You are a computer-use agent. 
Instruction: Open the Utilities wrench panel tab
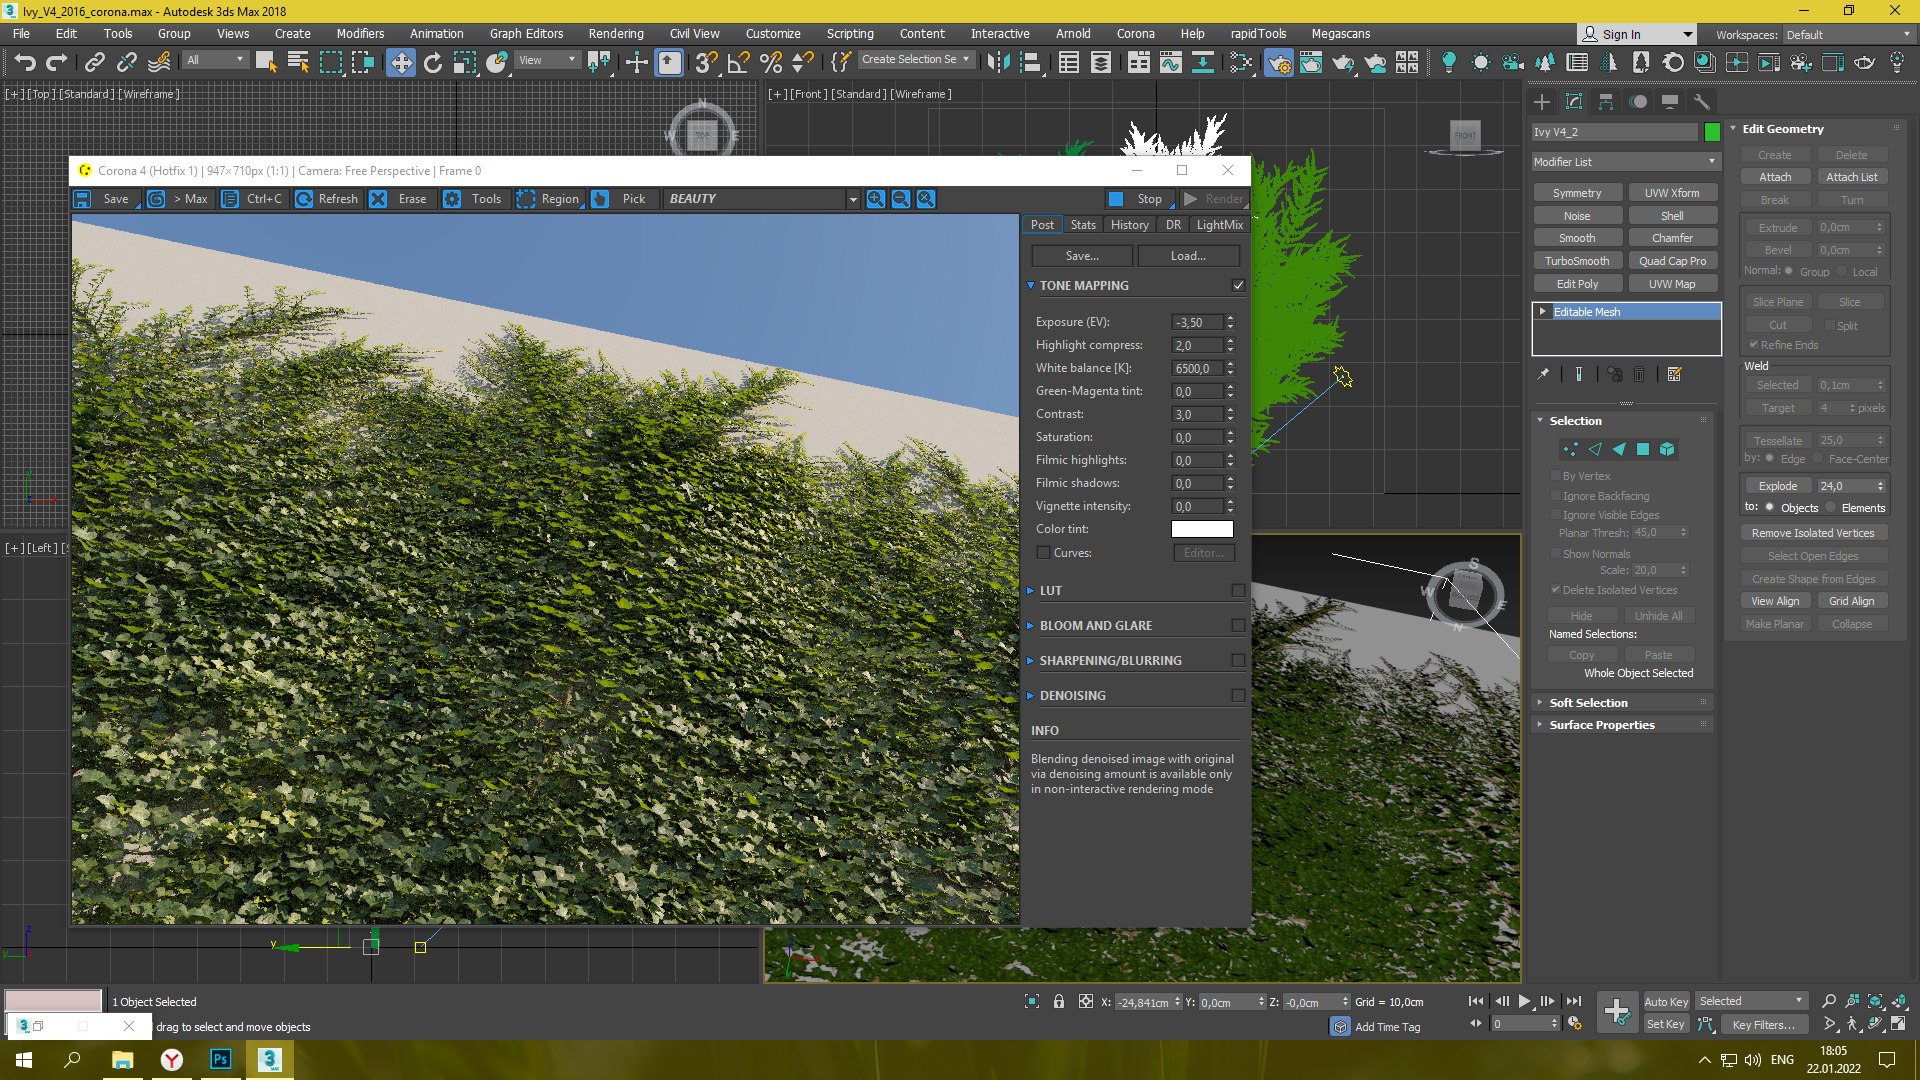[1702, 102]
